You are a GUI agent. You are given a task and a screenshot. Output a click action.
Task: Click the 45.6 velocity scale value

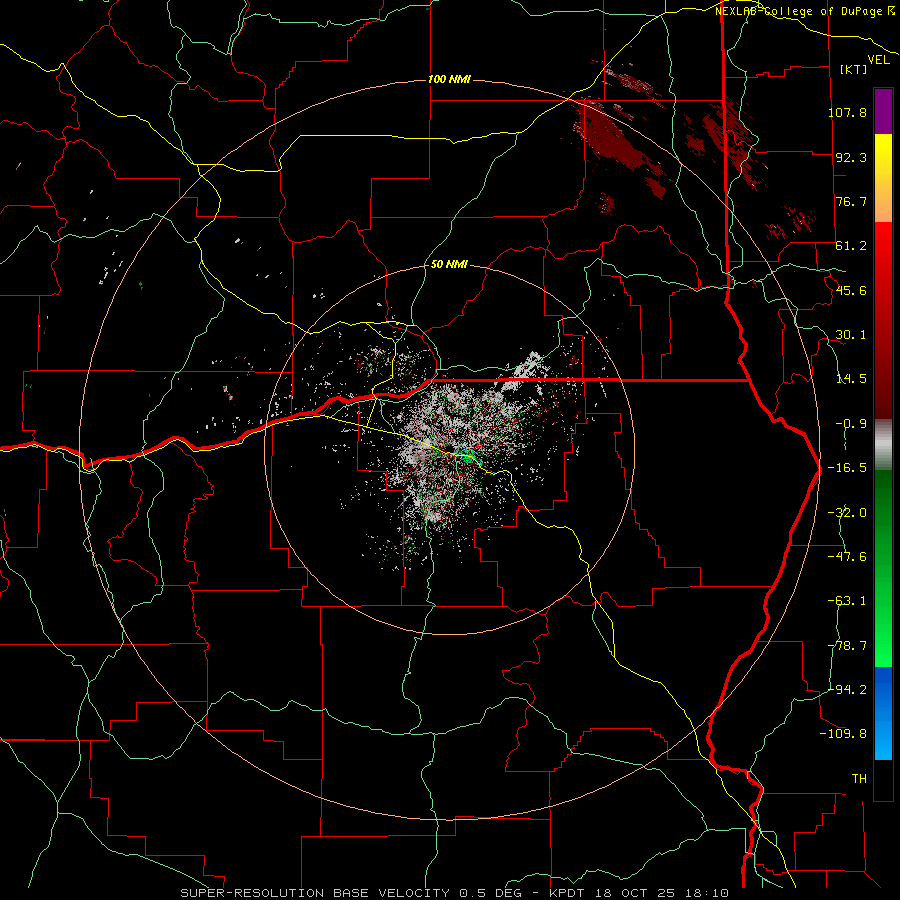(x=851, y=290)
